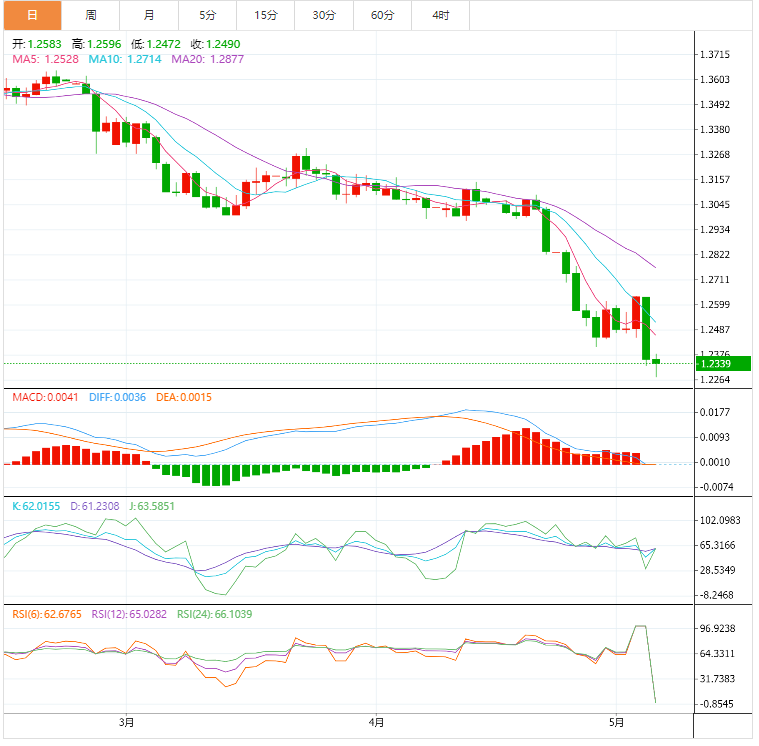Open the 30分 timeframe tab
The image size is (759, 746).
click(x=324, y=15)
